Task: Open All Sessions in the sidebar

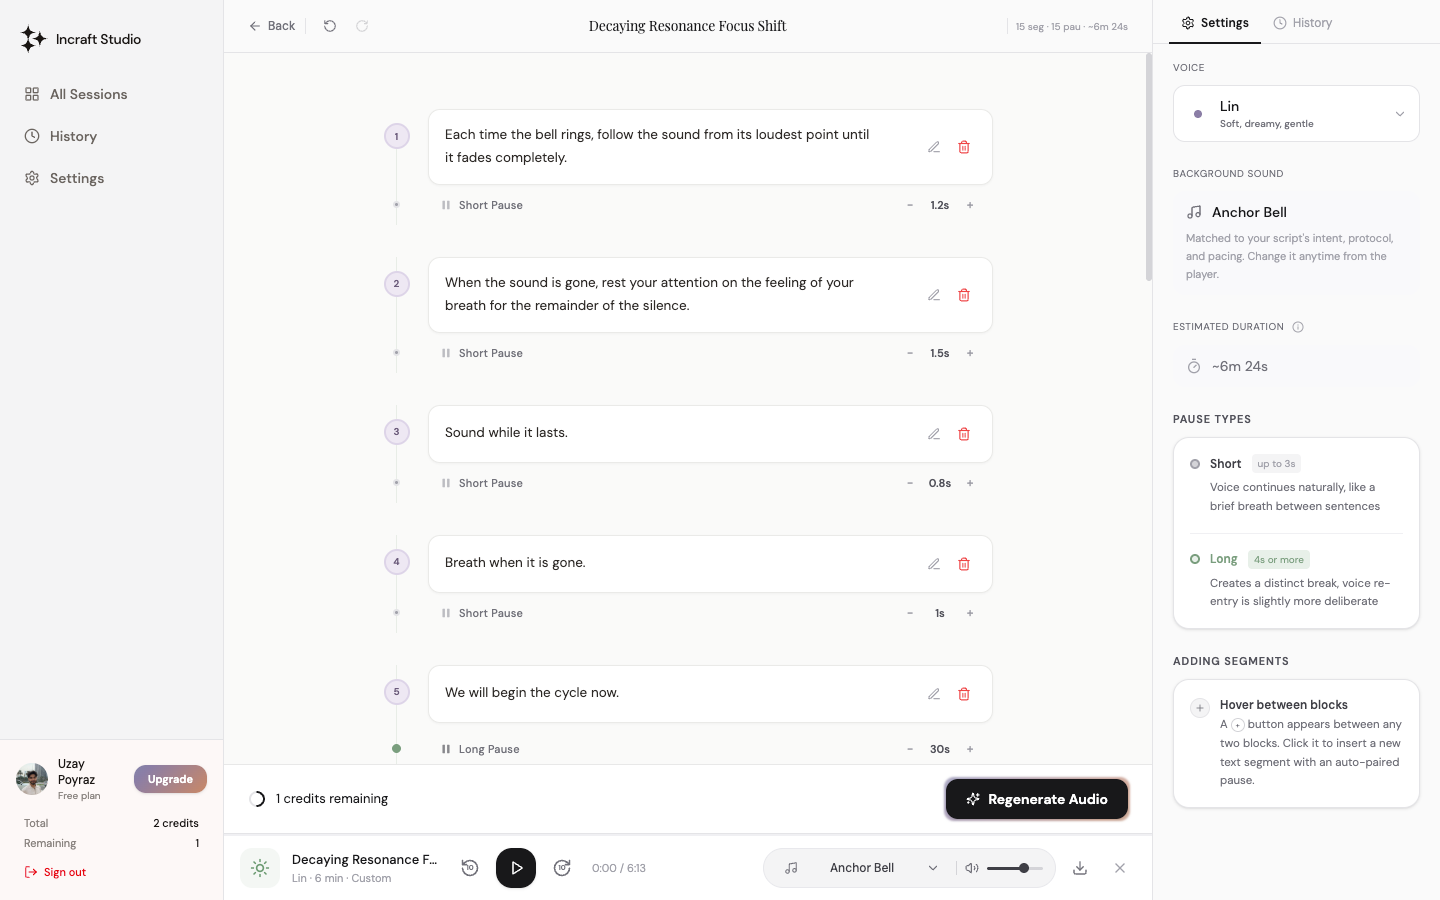Action: 88,94
